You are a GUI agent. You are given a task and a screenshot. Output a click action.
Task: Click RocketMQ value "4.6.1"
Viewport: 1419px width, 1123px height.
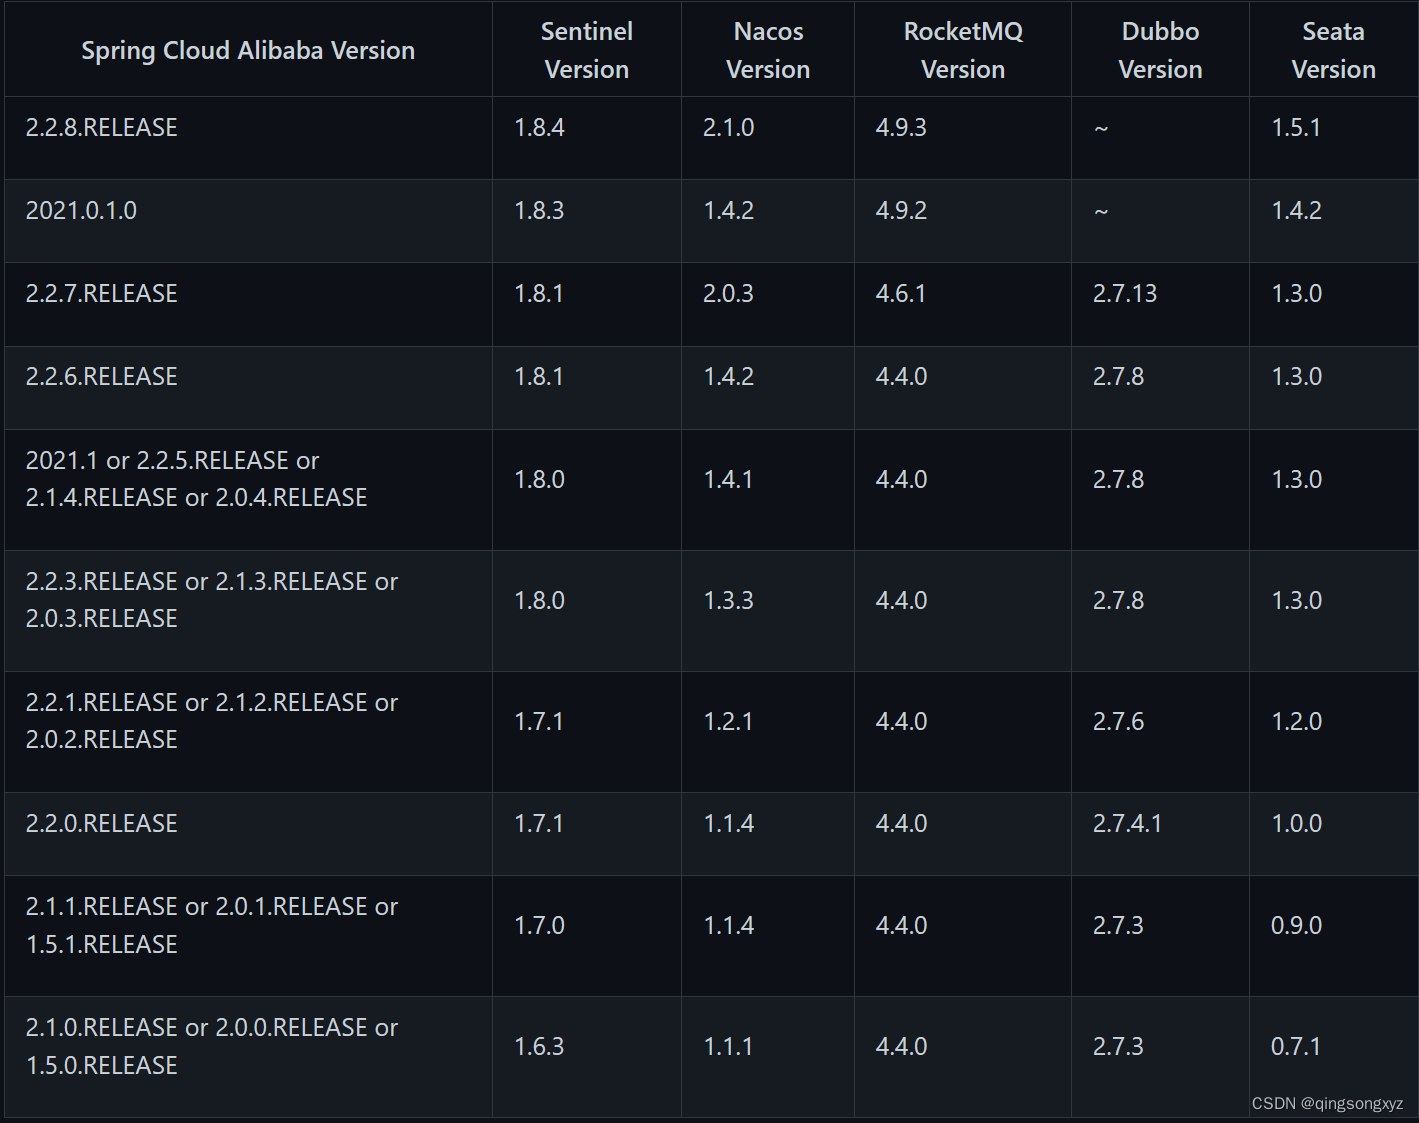(x=901, y=294)
